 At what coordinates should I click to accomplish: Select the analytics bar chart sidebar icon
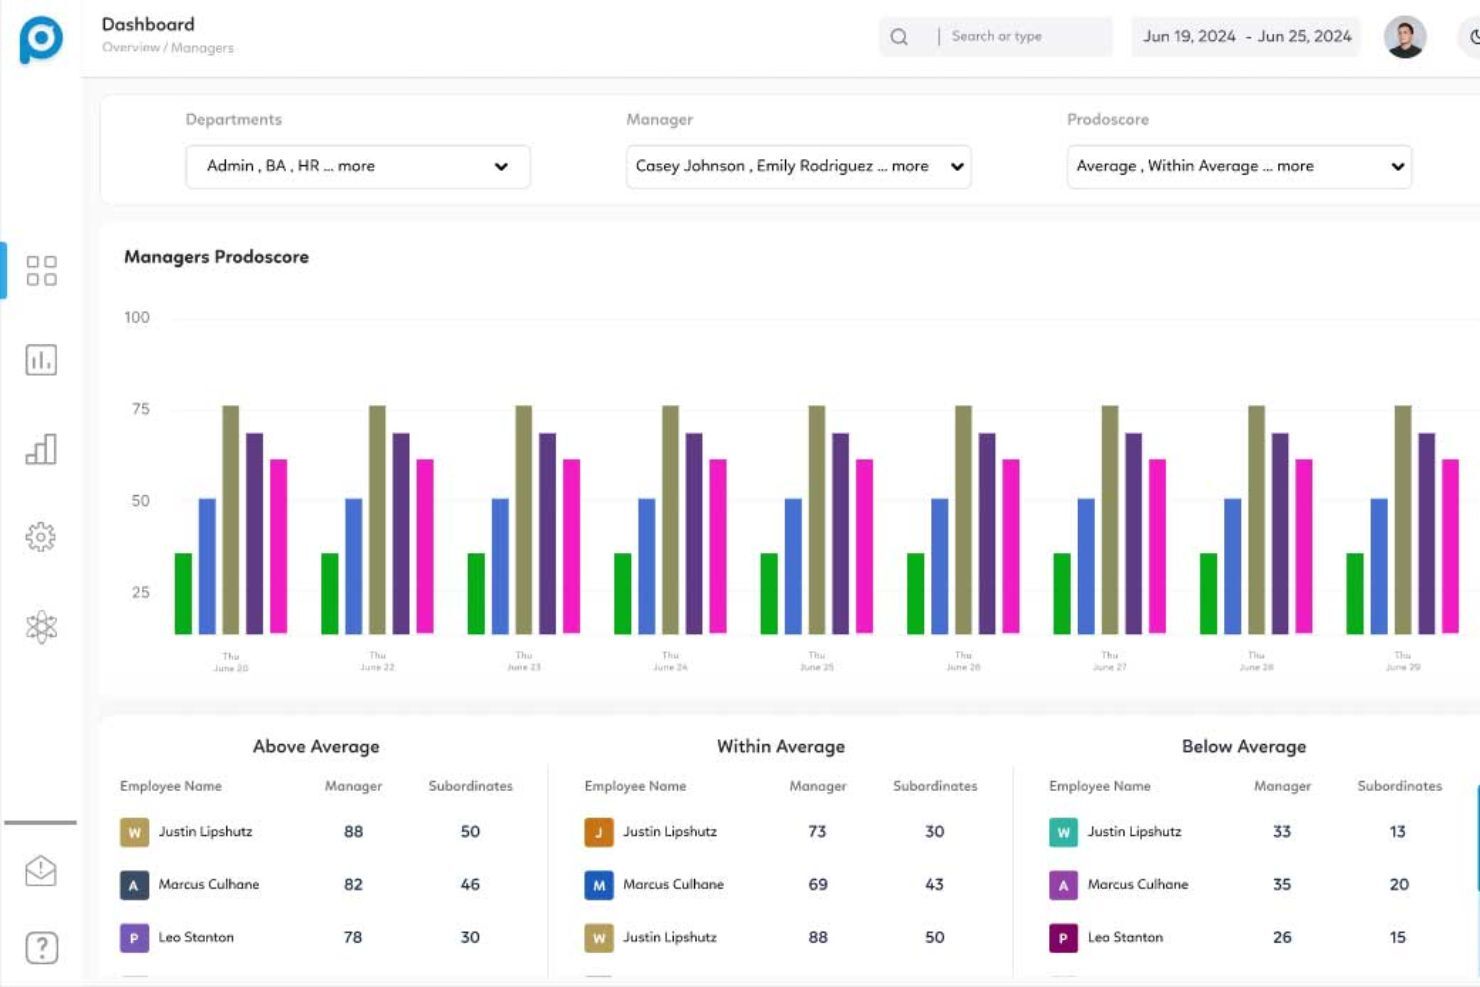40,360
